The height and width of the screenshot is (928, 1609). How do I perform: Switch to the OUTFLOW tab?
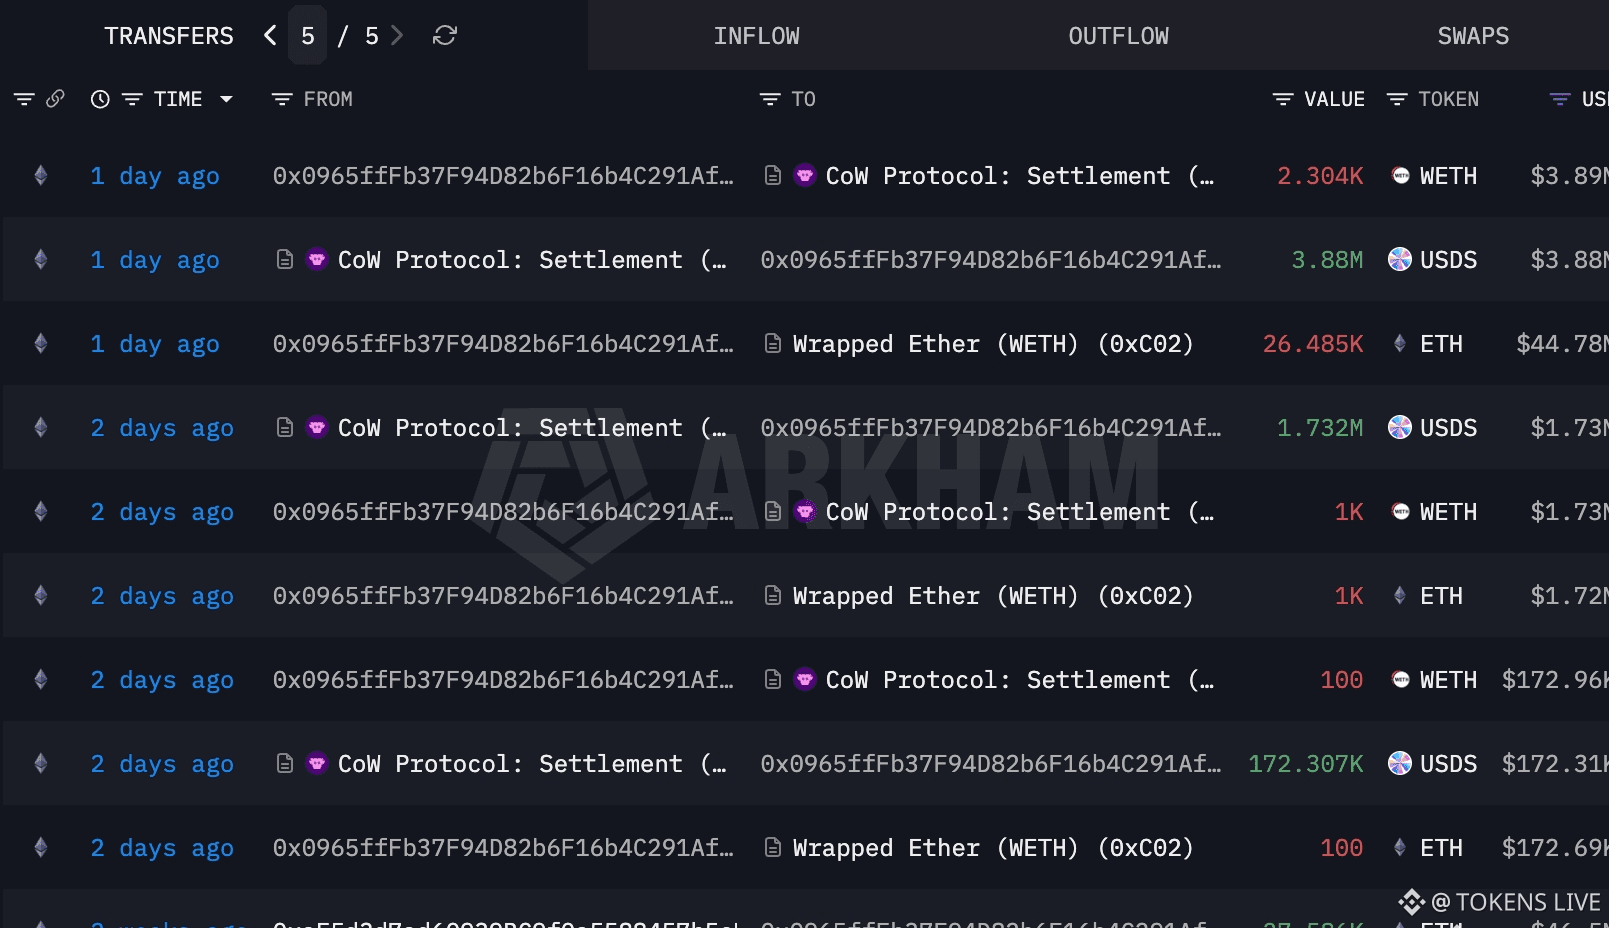click(1119, 36)
